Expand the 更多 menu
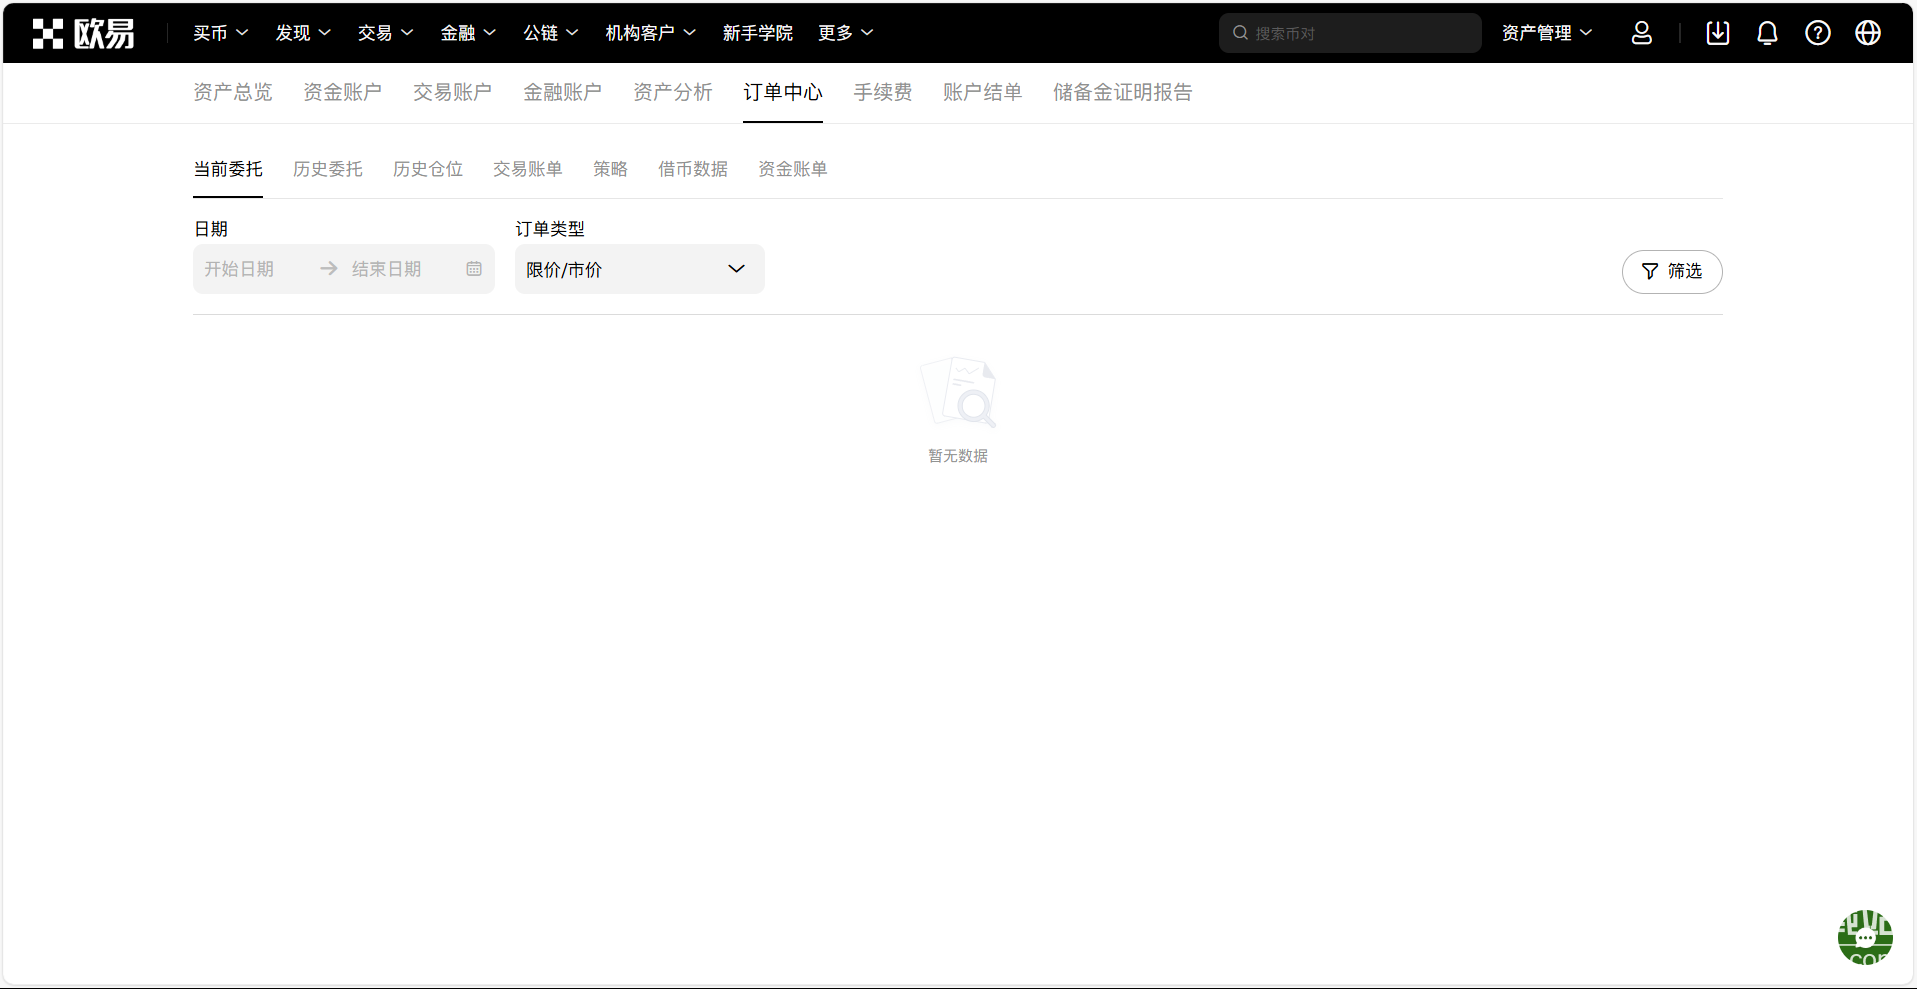Image resolution: width=1917 pixels, height=989 pixels. [846, 33]
